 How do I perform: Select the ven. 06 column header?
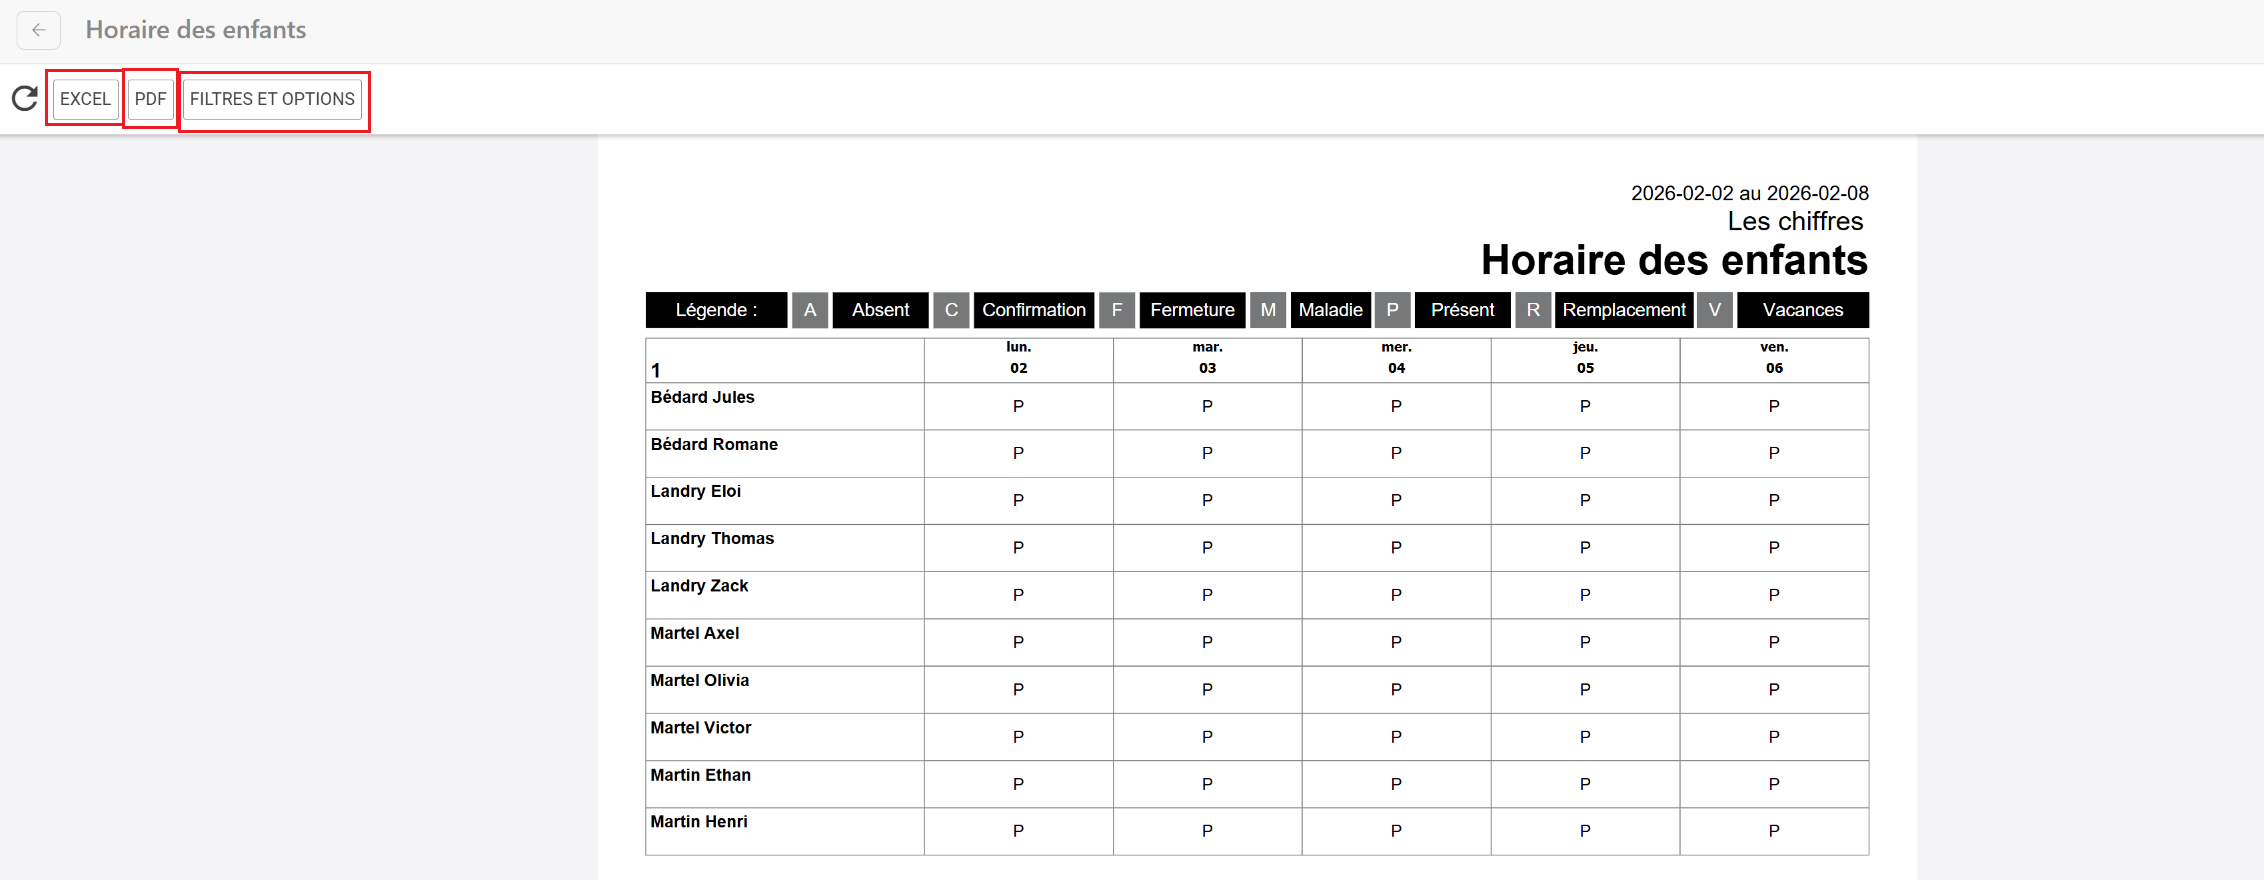(x=1774, y=358)
